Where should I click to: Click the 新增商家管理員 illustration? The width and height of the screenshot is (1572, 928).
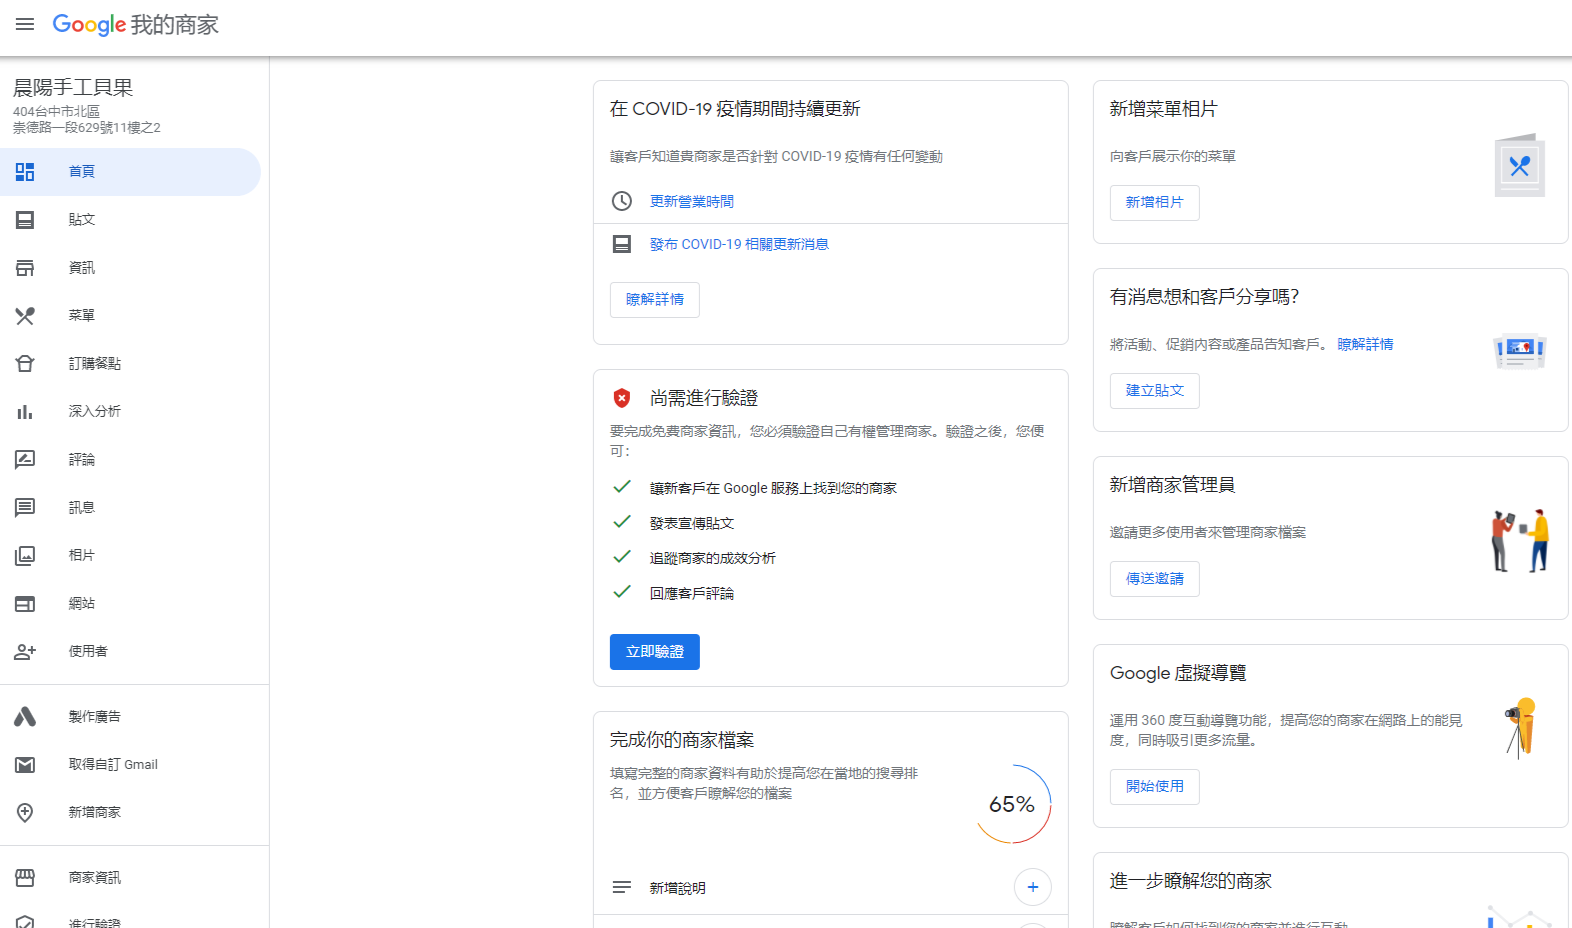(1520, 541)
